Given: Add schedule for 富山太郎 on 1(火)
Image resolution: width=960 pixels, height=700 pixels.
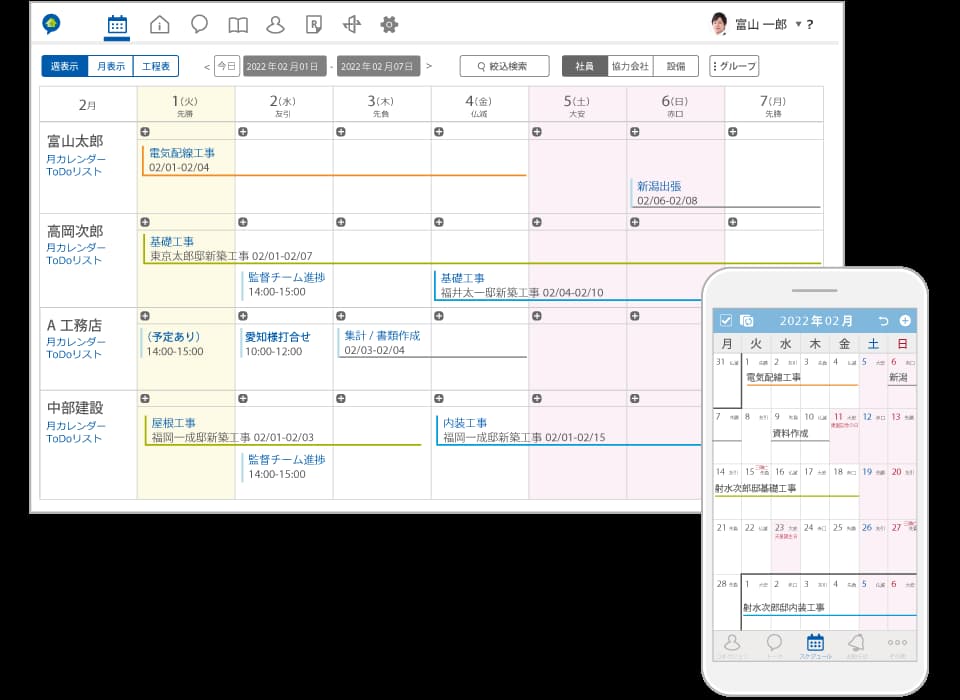Looking at the screenshot, I should [145, 132].
